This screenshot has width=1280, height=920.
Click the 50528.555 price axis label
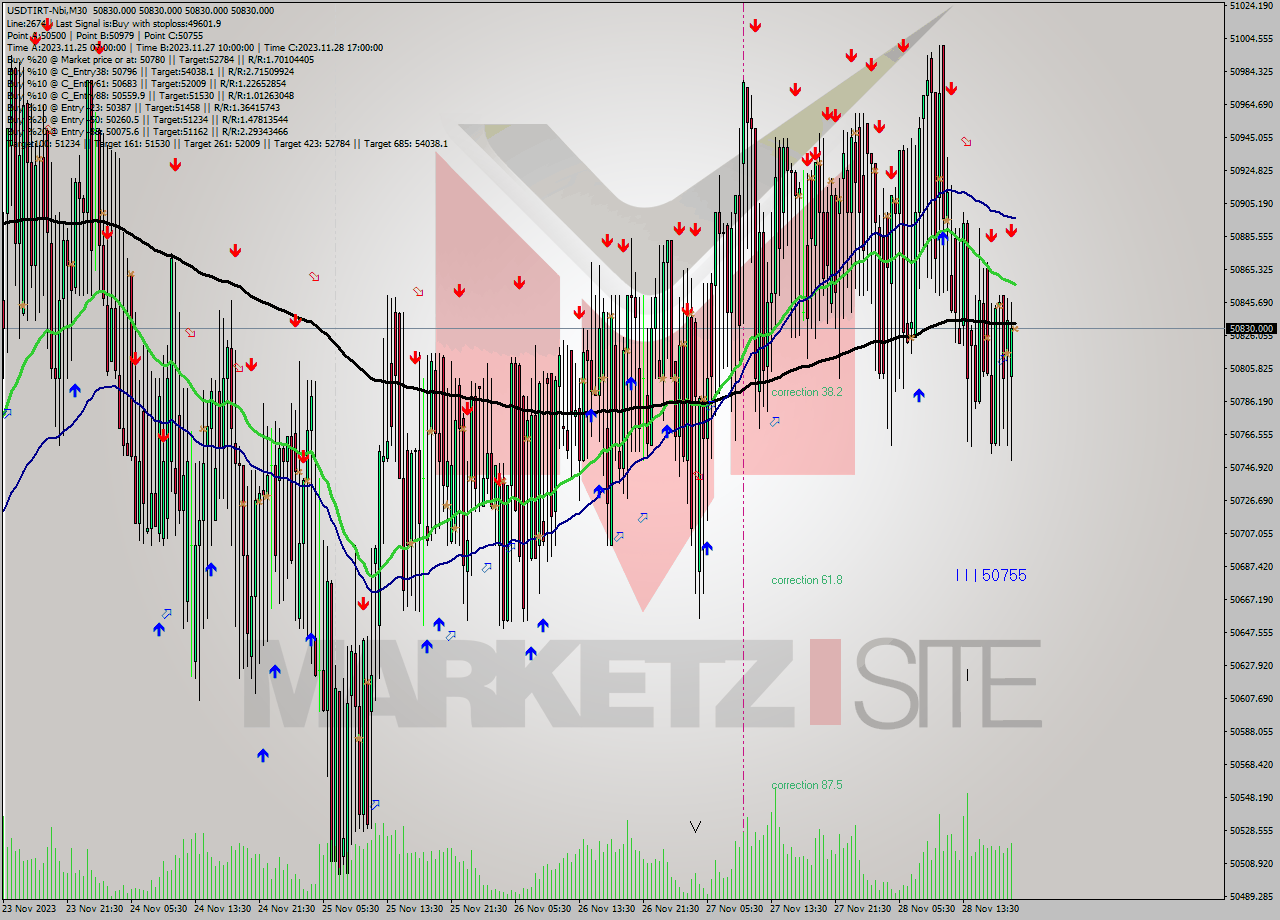1251,830
